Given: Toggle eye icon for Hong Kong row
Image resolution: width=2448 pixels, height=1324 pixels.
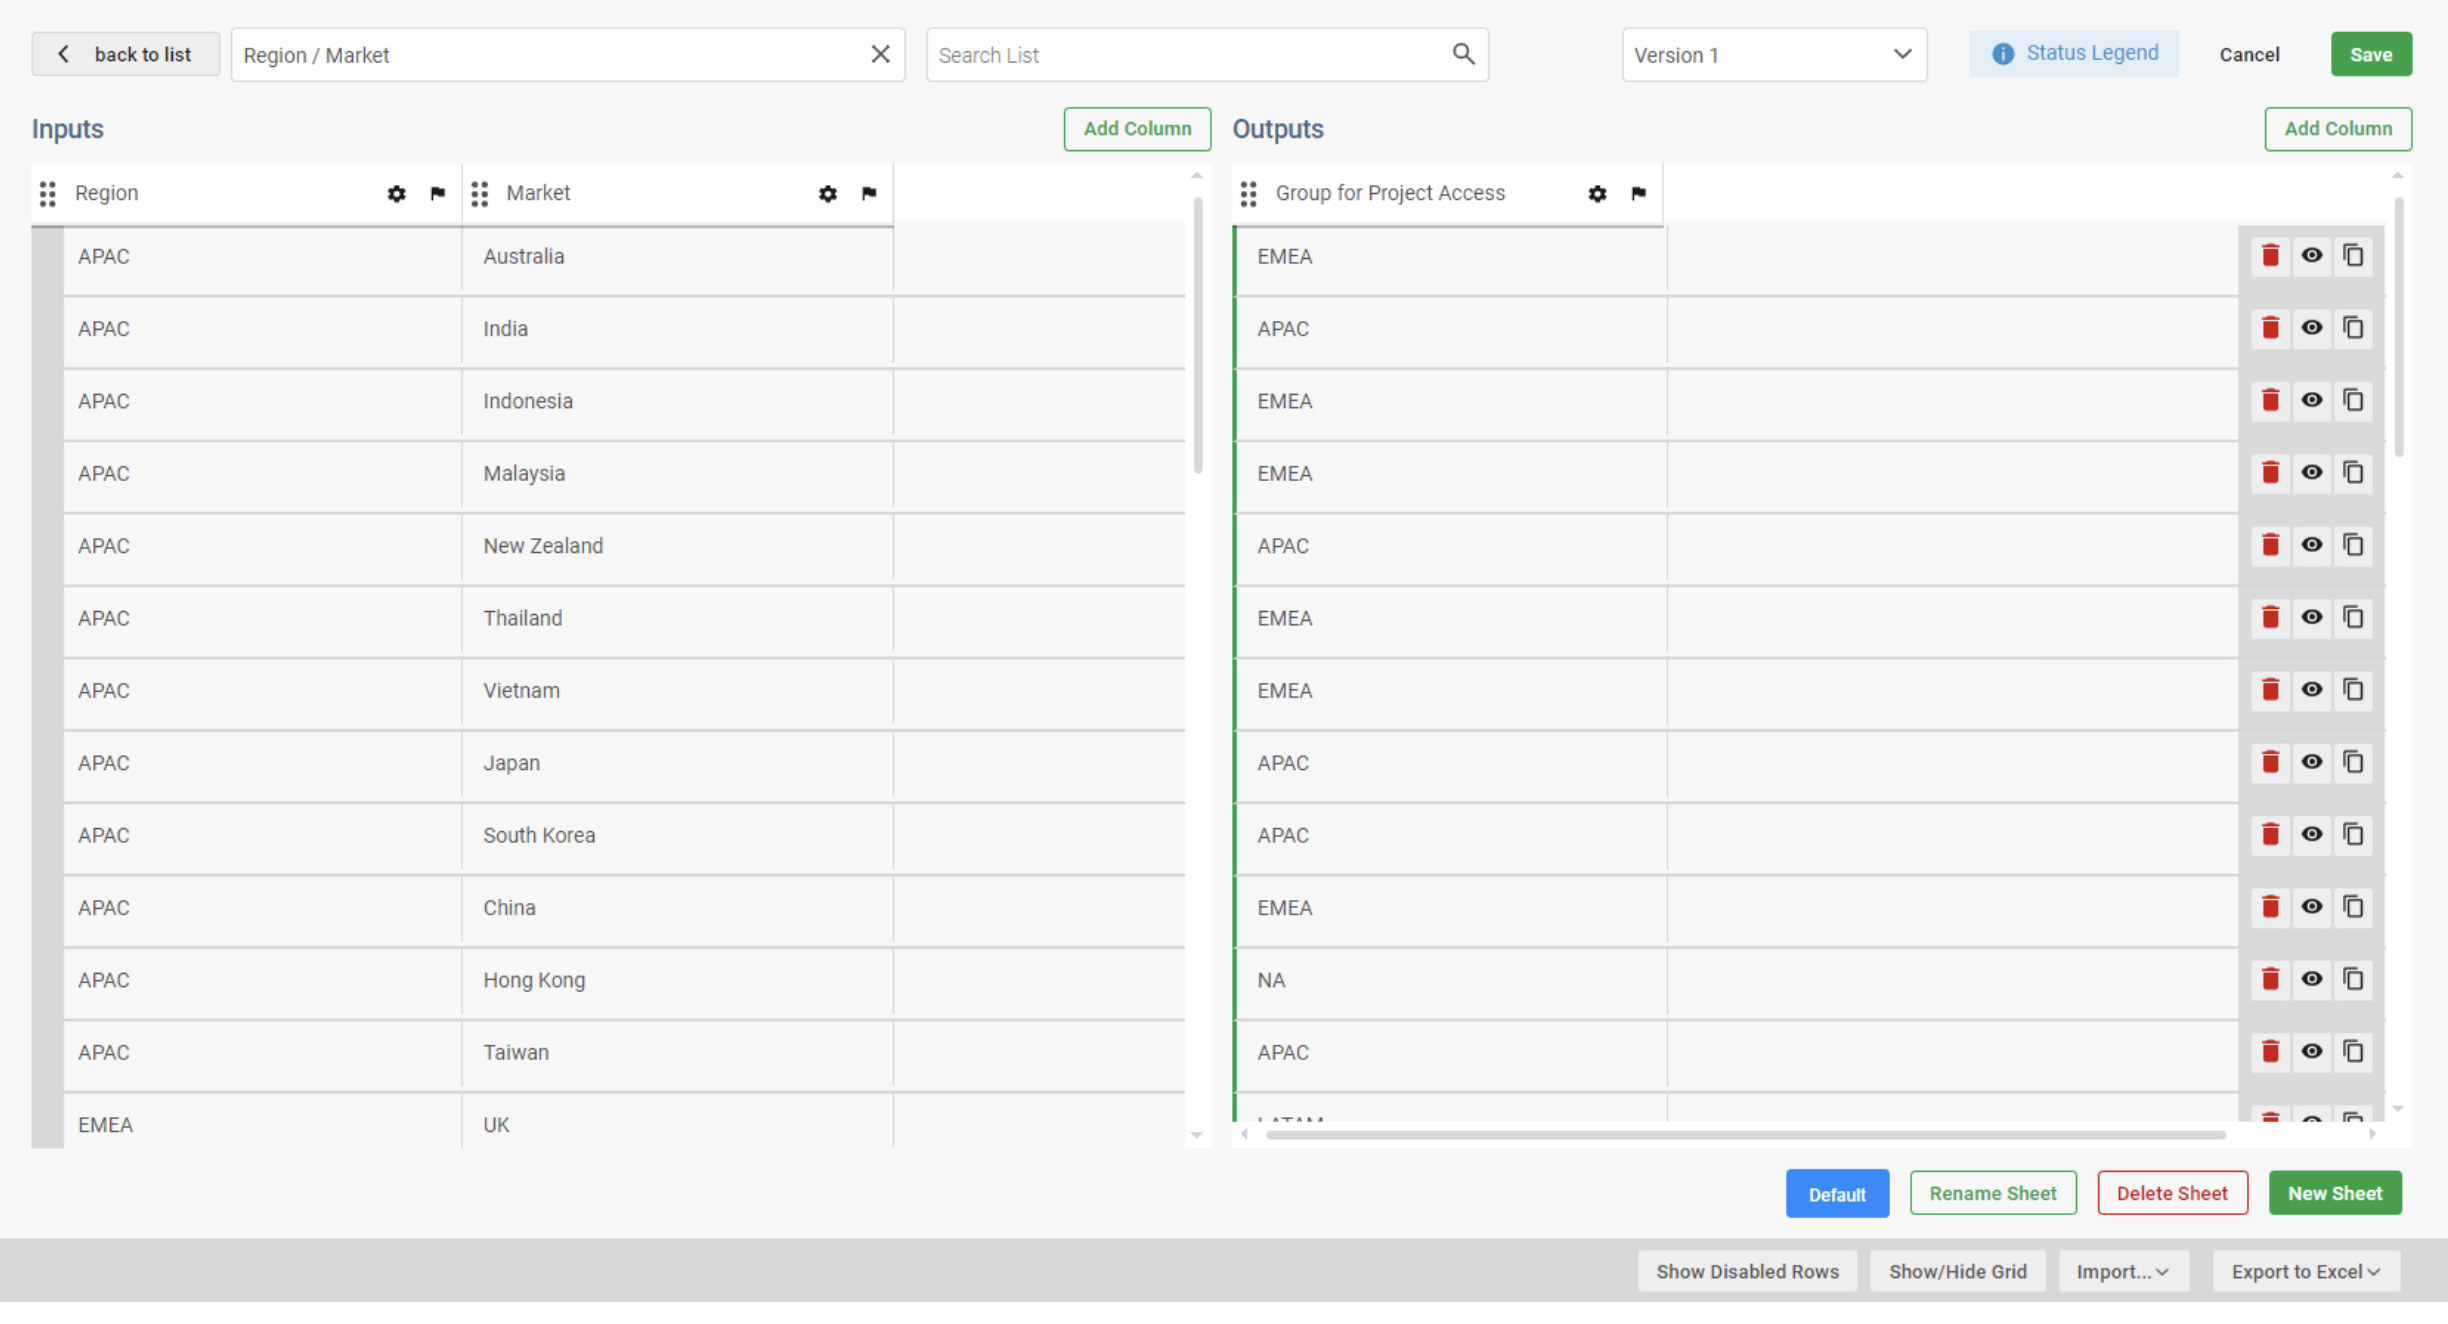Looking at the screenshot, I should pyautogui.click(x=2312, y=979).
